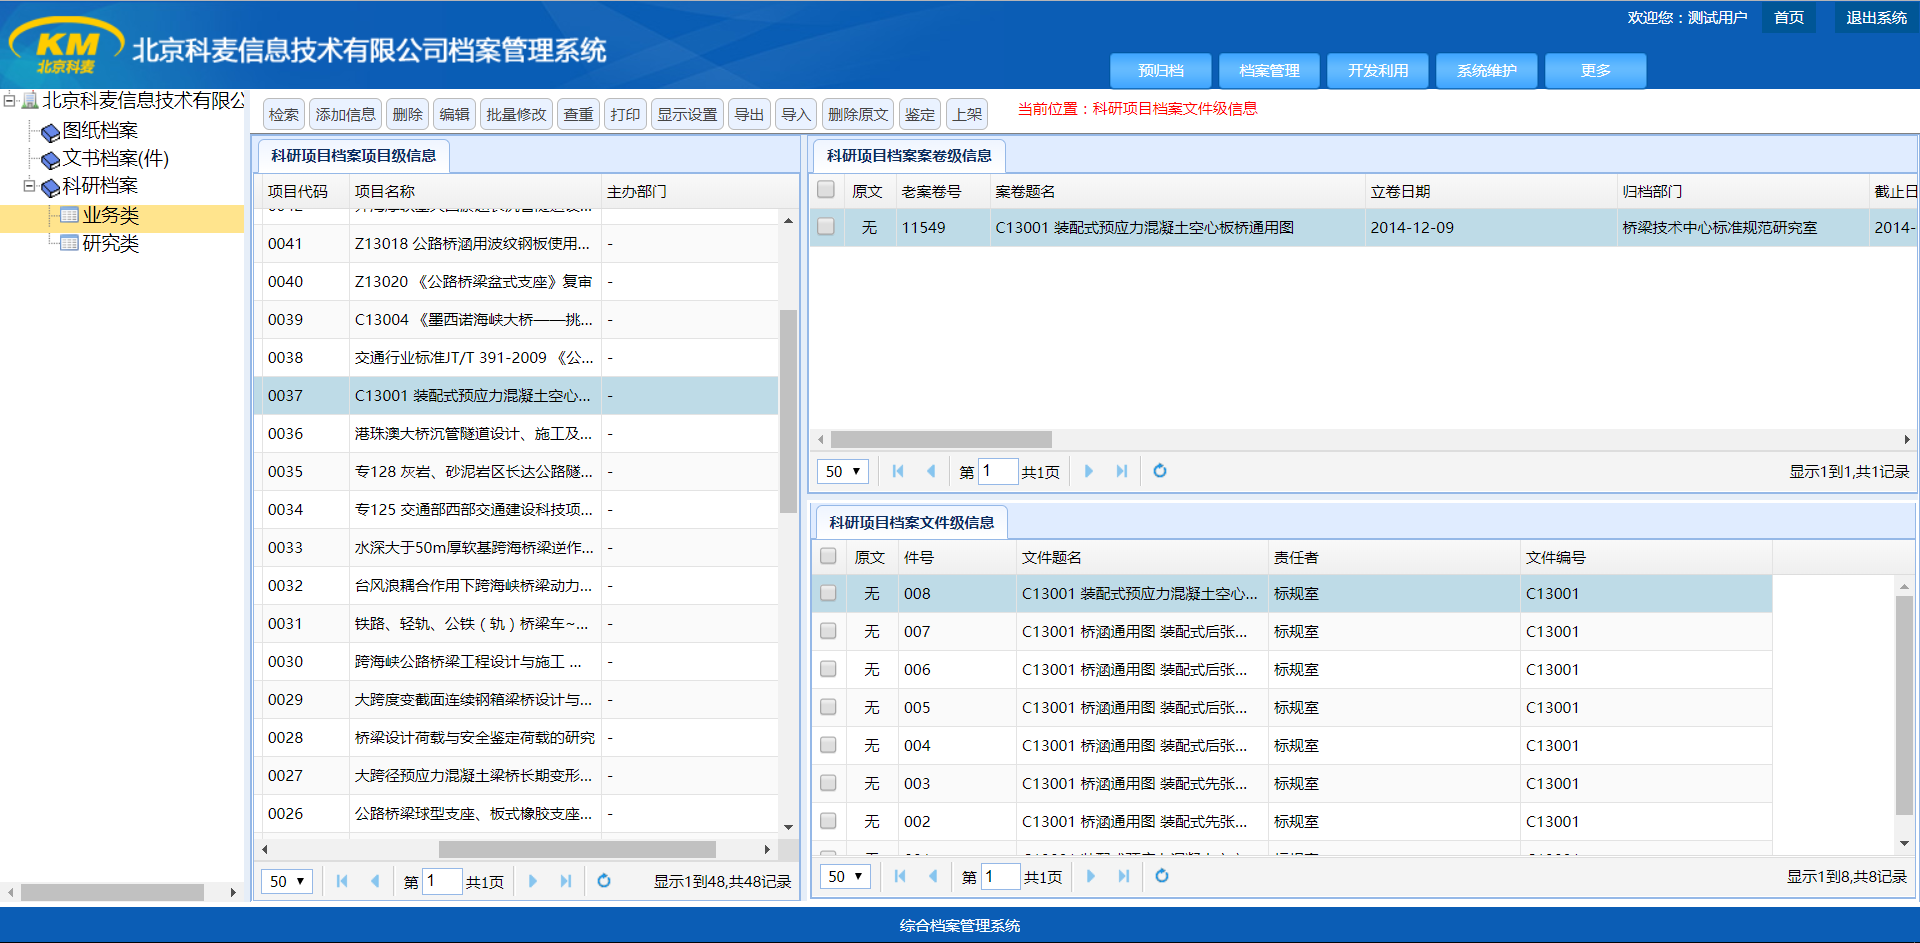Screen dimensions: 1920x943
Task: Open page-size dropdown in volume-level pager
Action: [843, 471]
